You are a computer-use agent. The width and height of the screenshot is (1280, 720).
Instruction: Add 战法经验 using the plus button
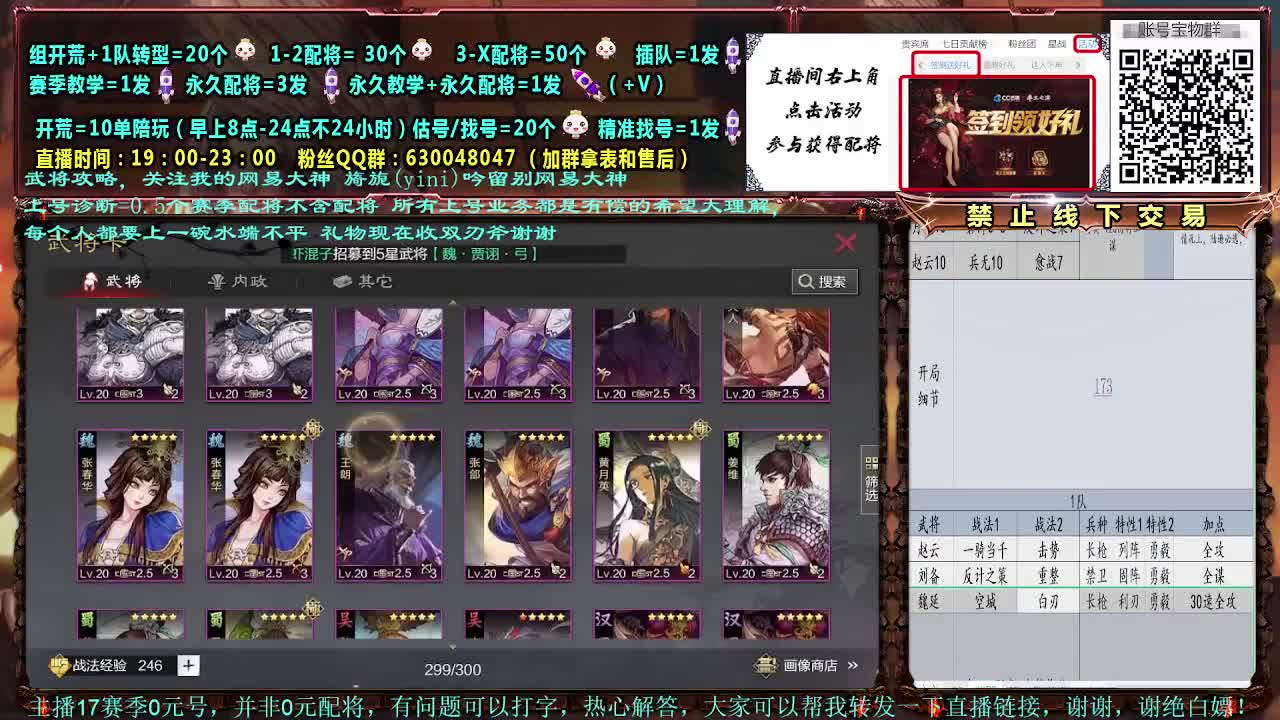coord(188,665)
